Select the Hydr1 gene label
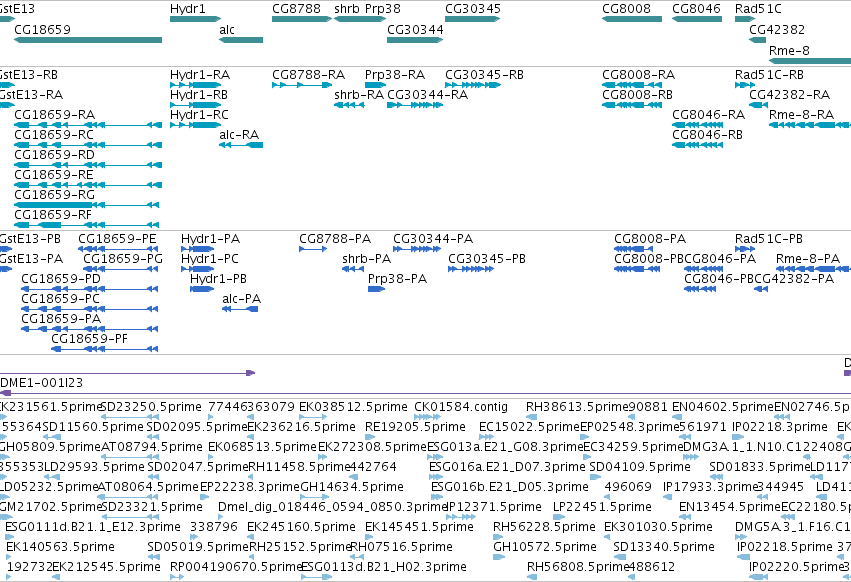The height and width of the screenshot is (582, 851). [188, 9]
